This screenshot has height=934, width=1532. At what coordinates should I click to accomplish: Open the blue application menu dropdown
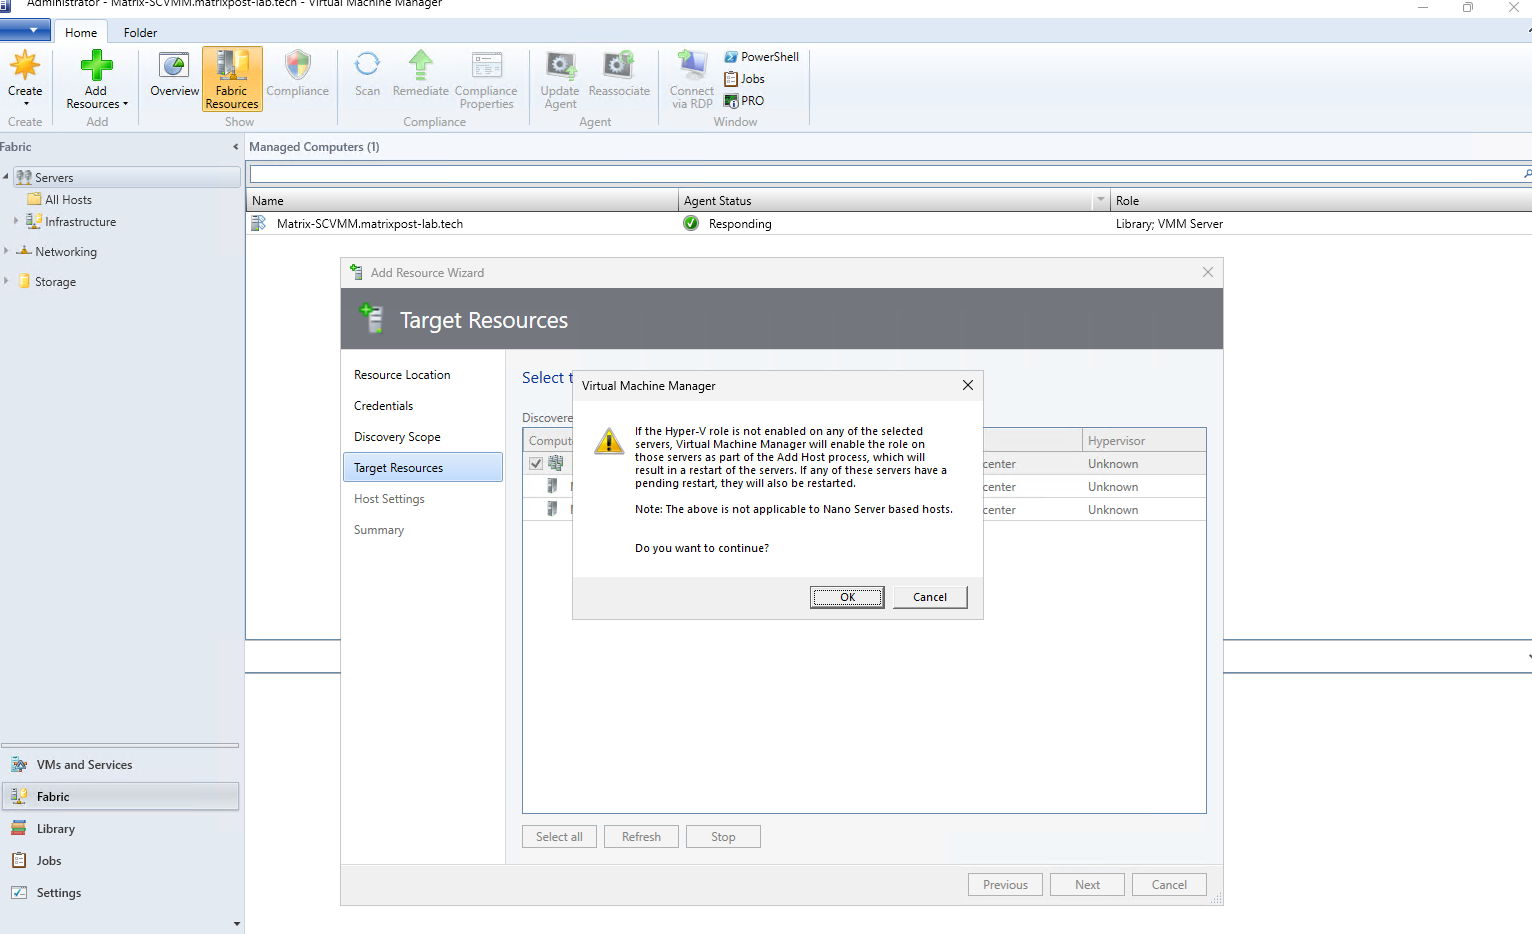(x=26, y=30)
